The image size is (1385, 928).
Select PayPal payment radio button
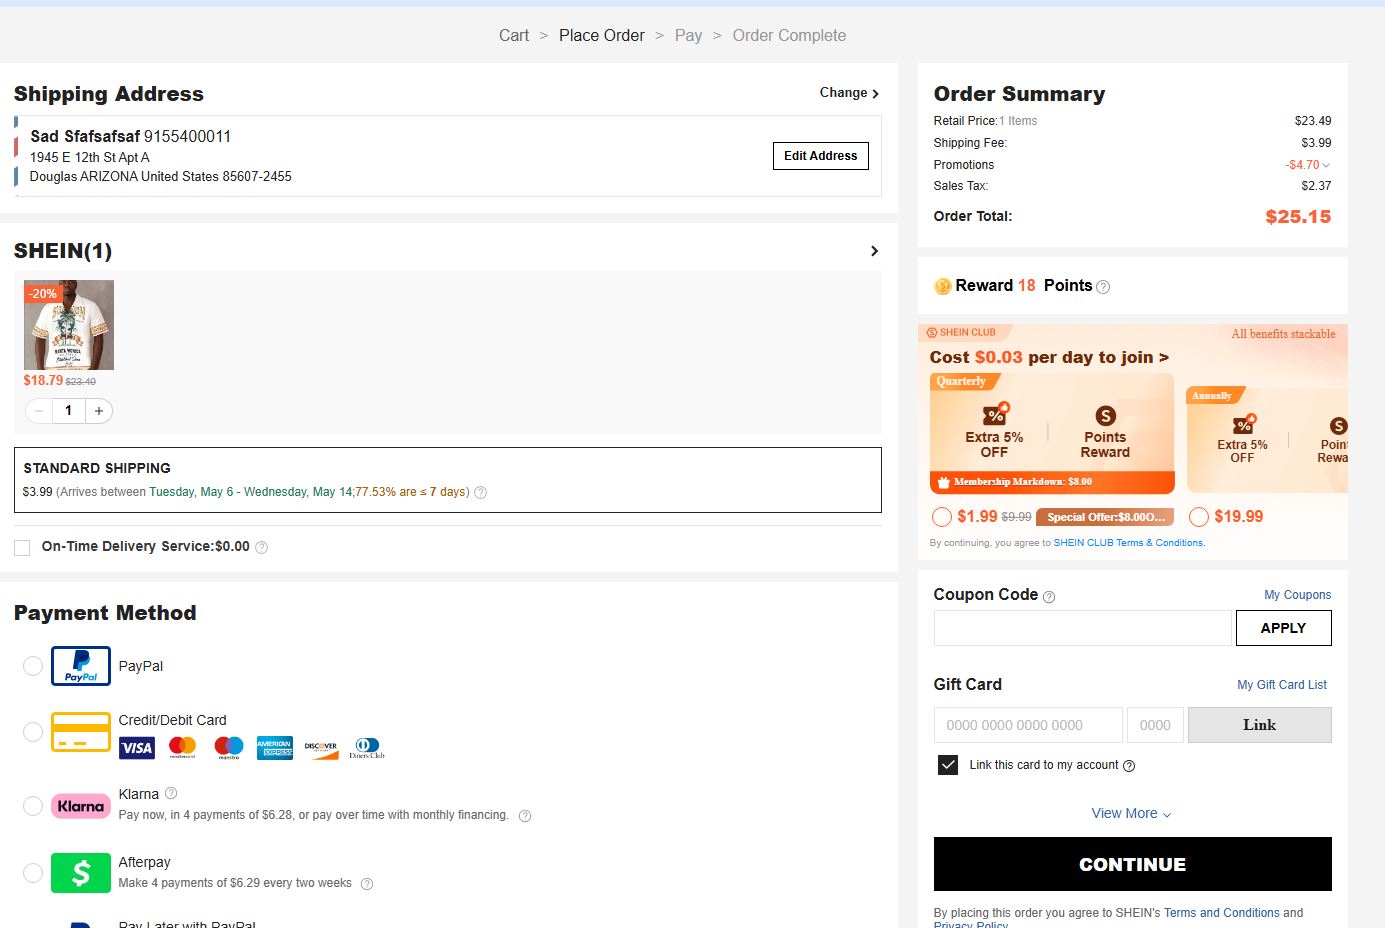(33, 666)
